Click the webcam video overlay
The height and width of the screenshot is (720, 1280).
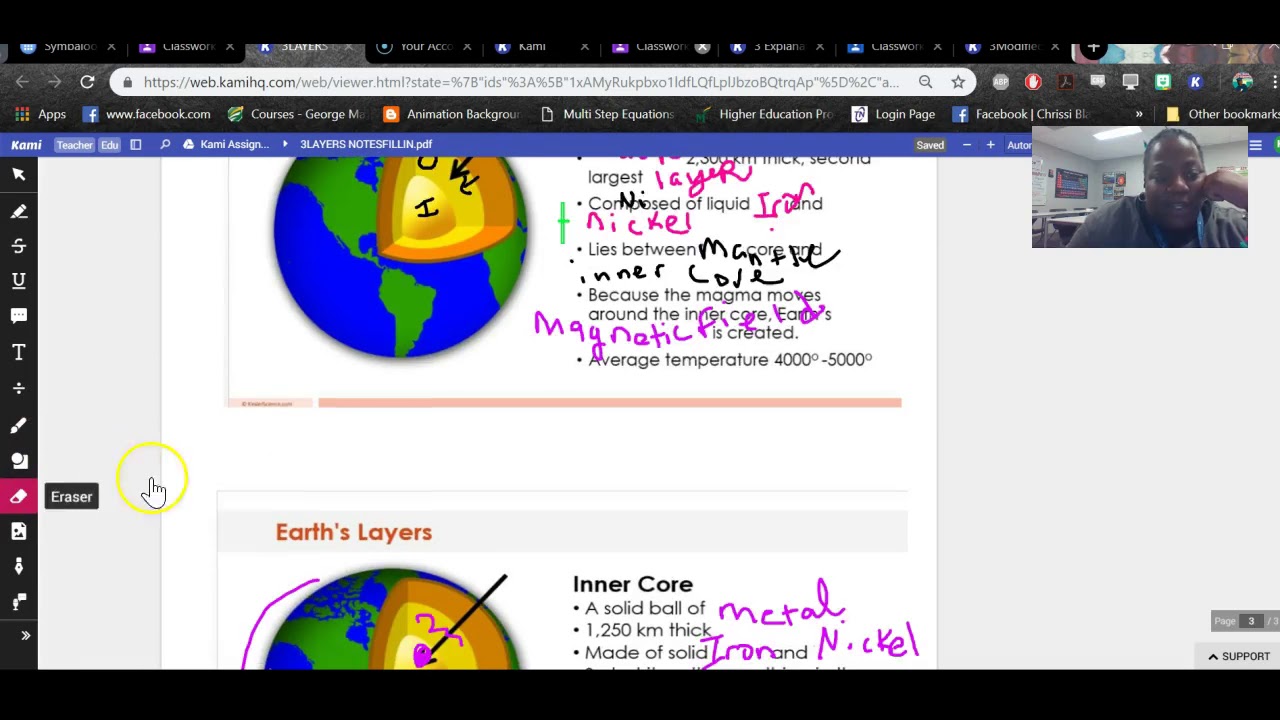1140,187
